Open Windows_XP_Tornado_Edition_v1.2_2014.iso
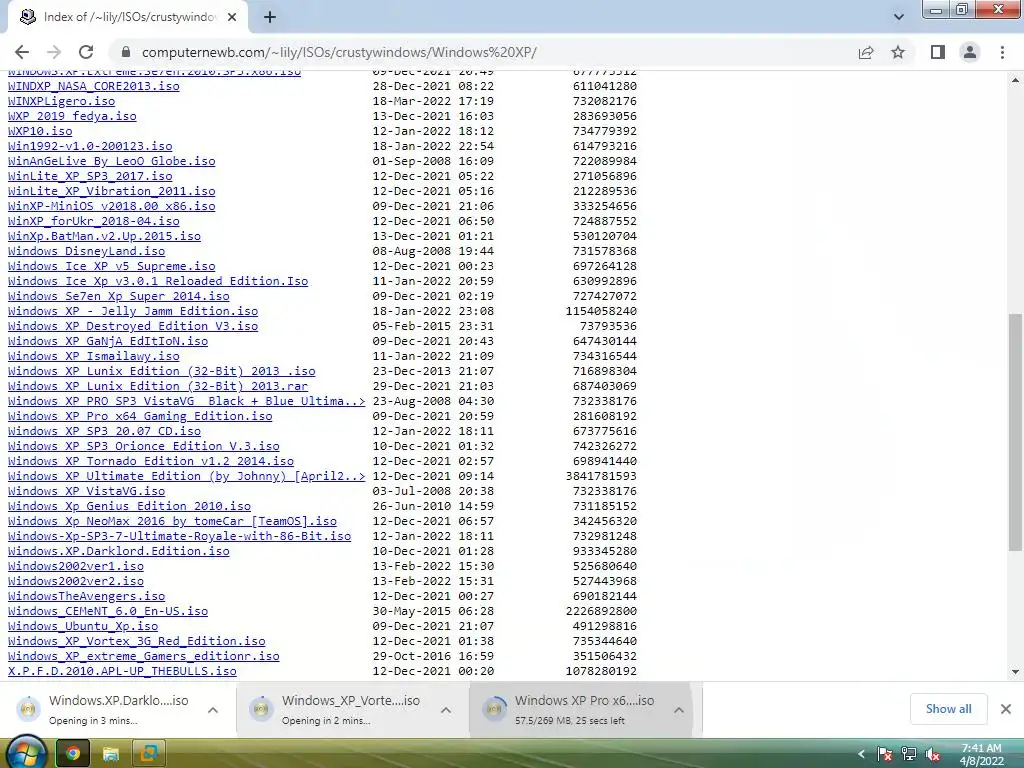Image resolution: width=1024 pixels, height=768 pixels. coord(151,462)
